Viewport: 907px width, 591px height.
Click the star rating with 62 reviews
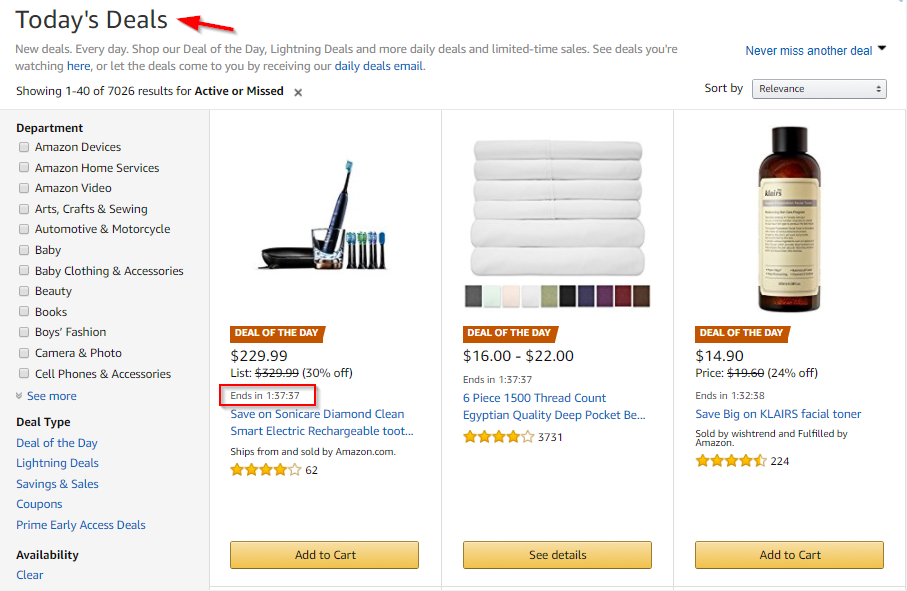[x=266, y=470]
